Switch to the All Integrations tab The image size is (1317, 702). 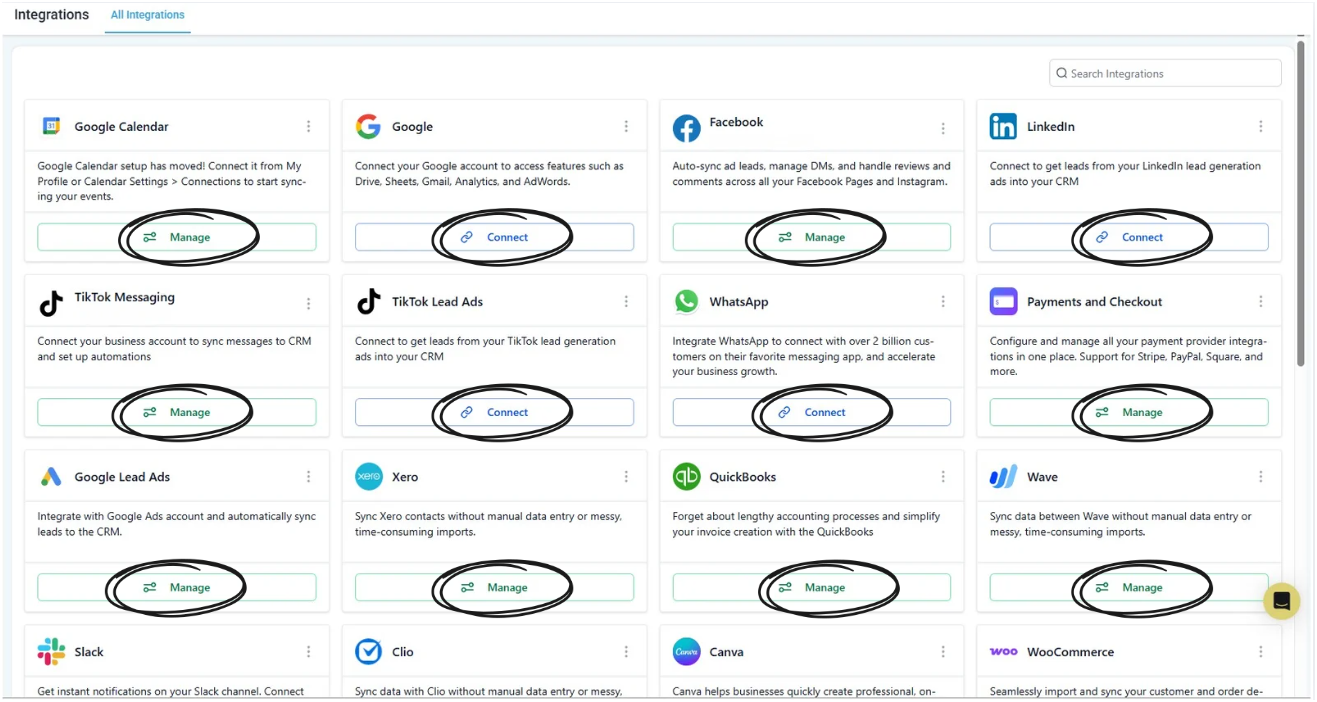coord(148,16)
